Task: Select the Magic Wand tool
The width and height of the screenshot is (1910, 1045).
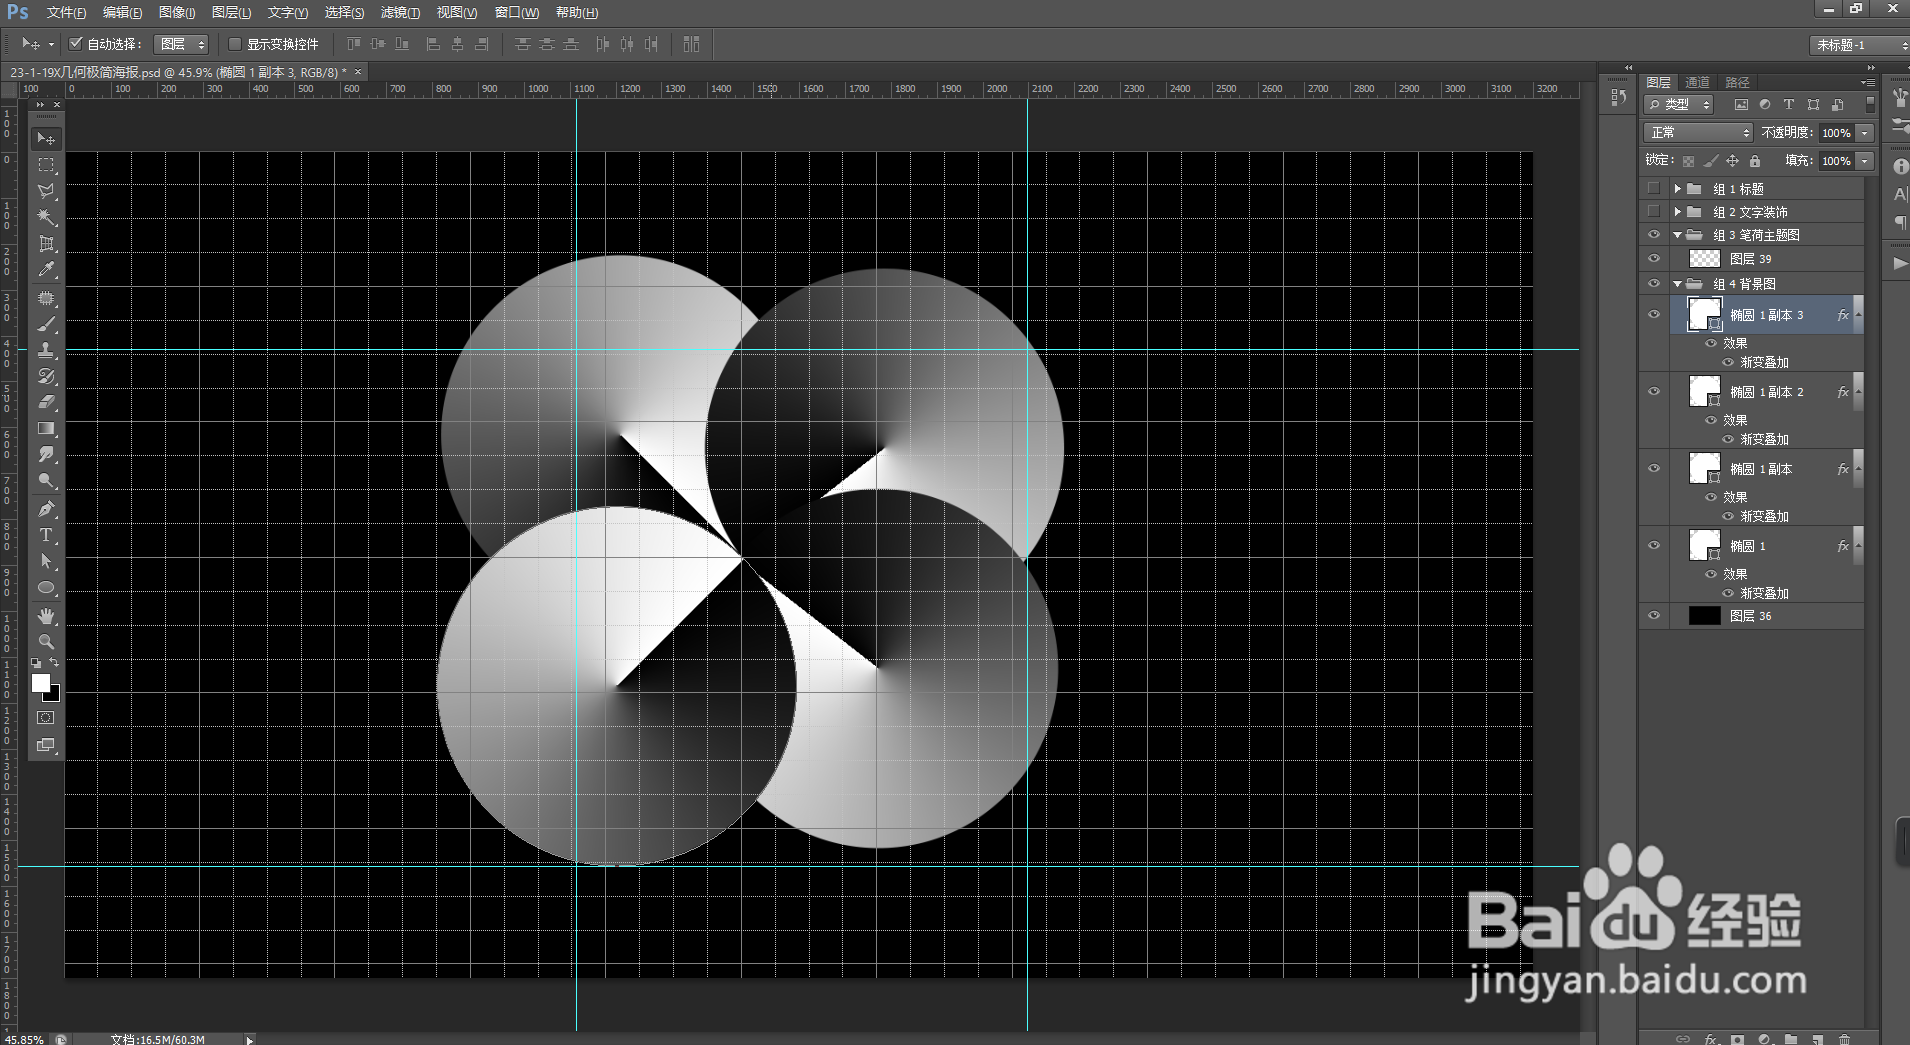Action: click(46, 217)
